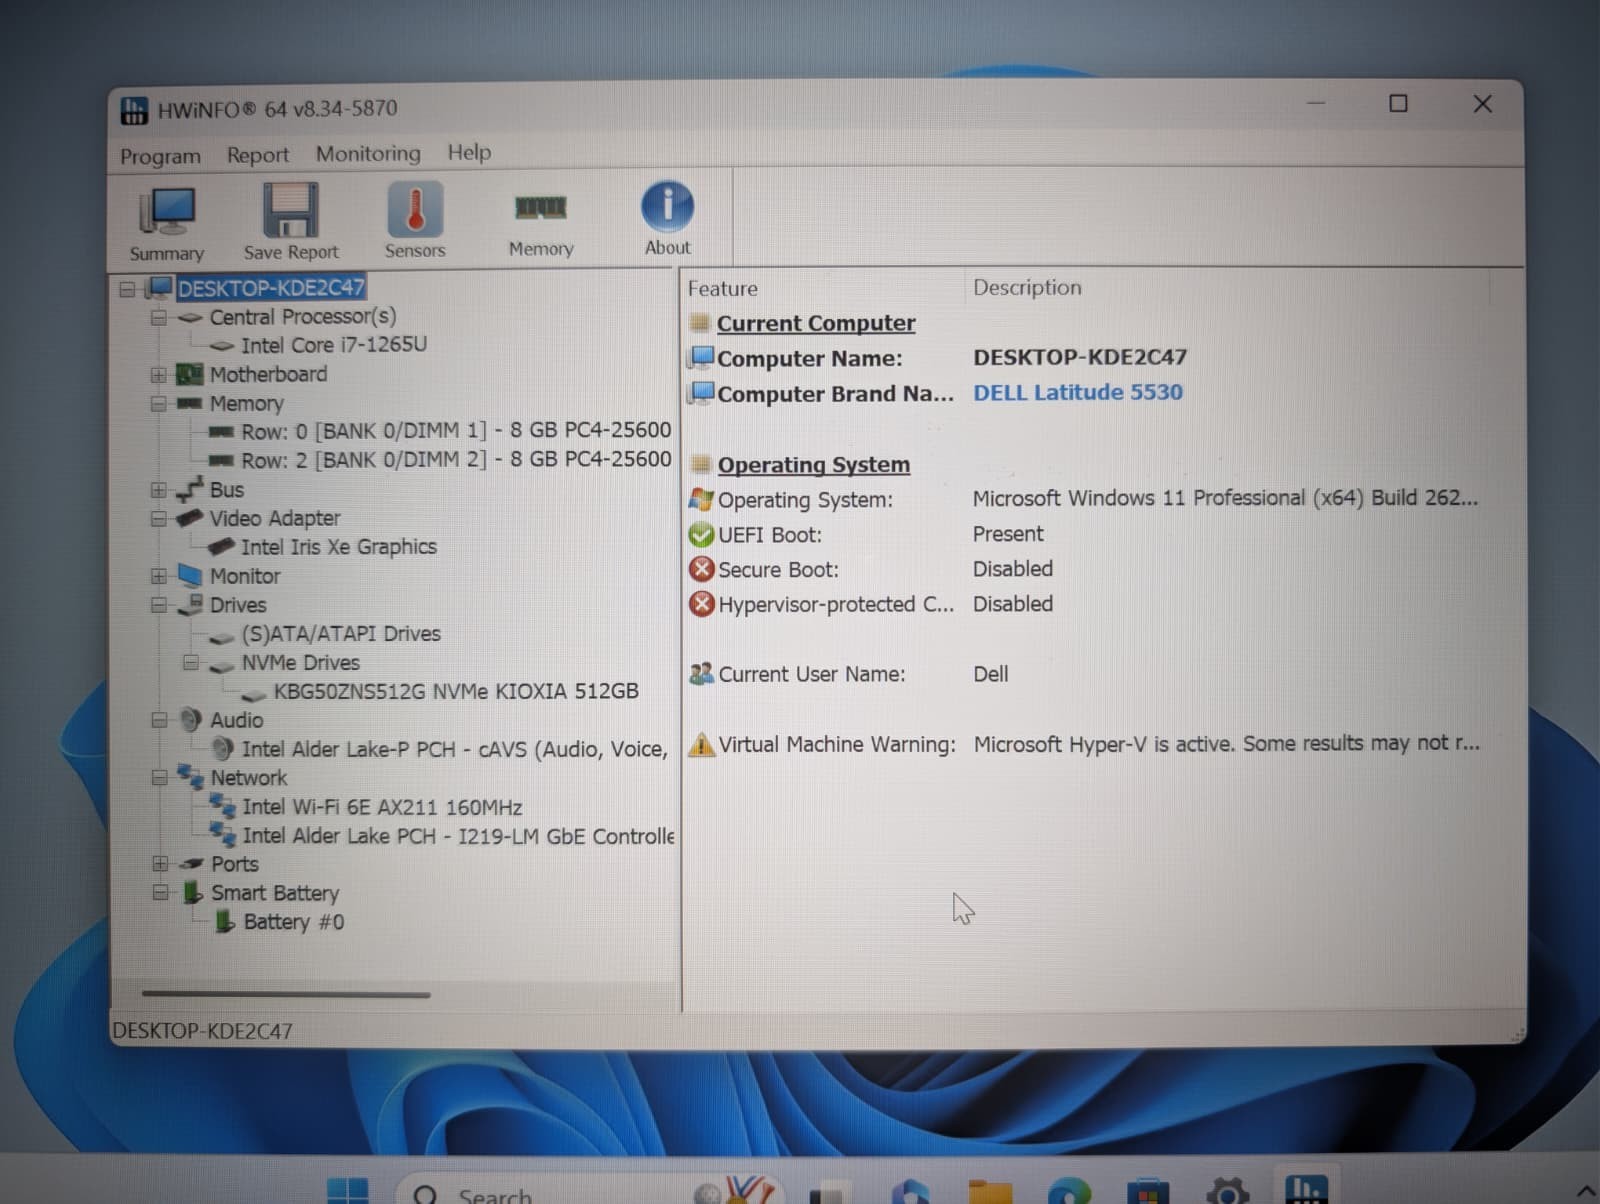The height and width of the screenshot is (1204, 1600).
Task: Click the DELL Latitude 5530 link
Action: click(x=1078, y=392)
